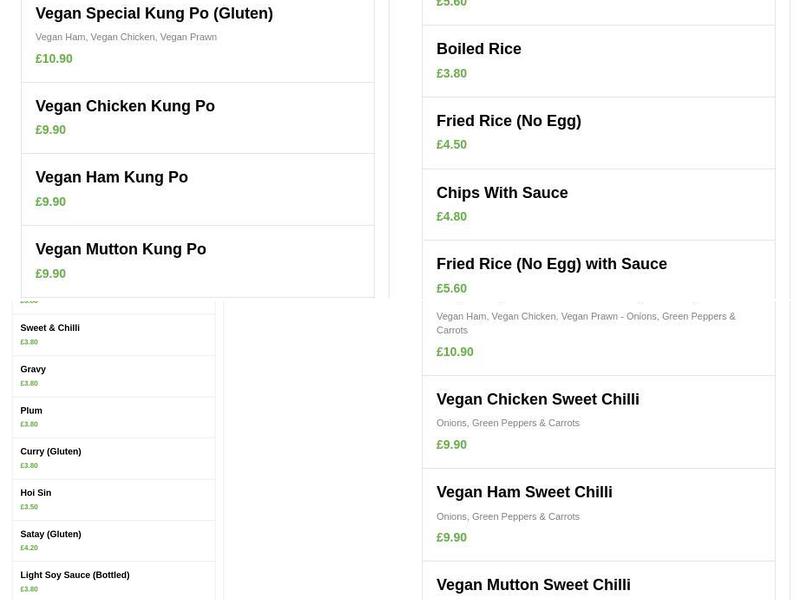Open Vegan Chicken Sweet Chilli item

(x=538, y=399)
